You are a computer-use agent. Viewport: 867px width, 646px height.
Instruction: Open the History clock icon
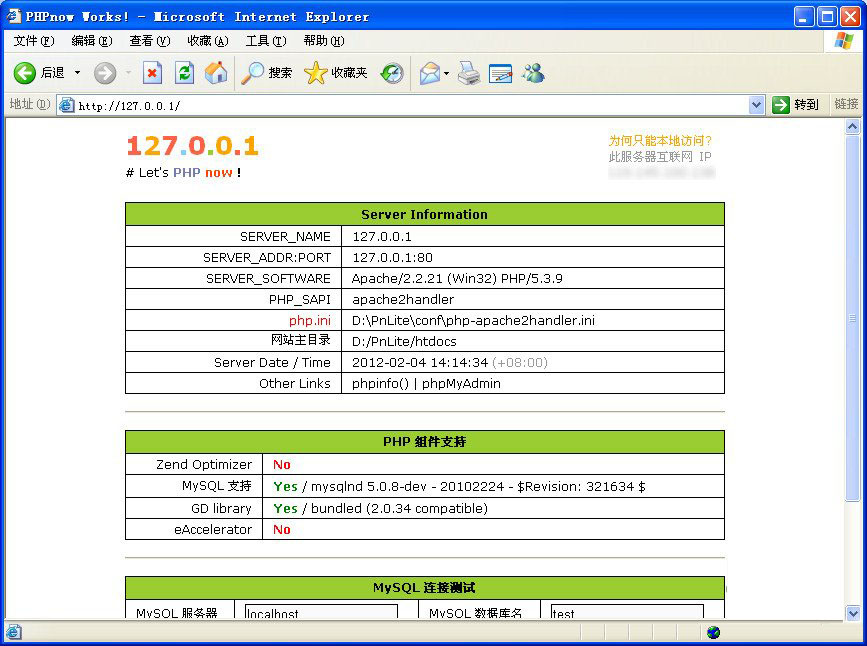(x=392, y=73)
